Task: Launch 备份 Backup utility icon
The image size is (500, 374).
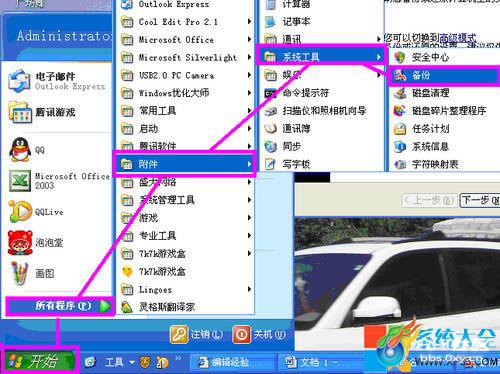Action: pos(399,75)
